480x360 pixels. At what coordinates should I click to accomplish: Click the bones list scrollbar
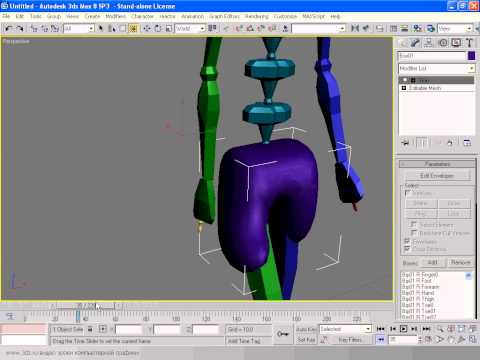469,295
